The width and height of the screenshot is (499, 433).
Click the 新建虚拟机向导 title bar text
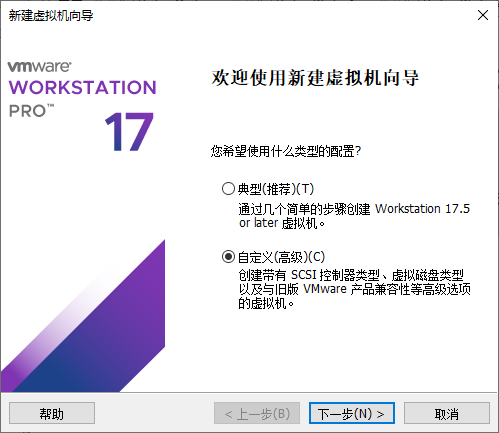coord(51,15)
